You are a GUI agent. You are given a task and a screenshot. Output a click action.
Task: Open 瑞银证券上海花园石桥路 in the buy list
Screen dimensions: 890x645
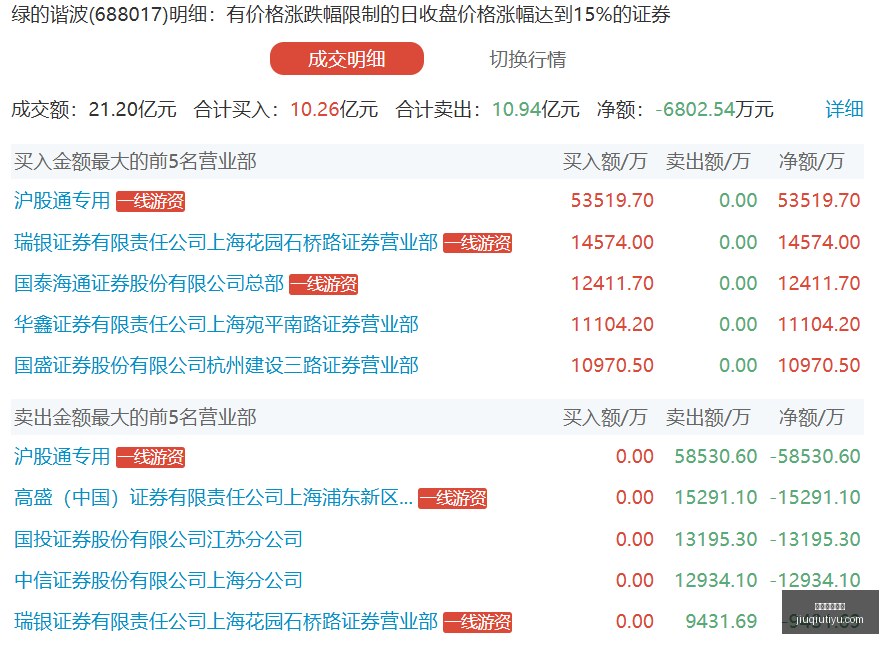tap(226, 242)
